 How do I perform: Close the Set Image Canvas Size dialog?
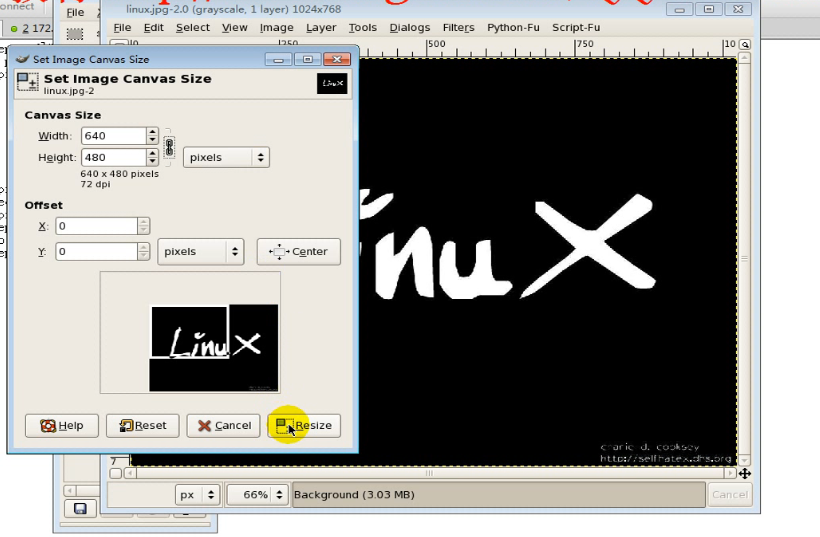(337, 59)
